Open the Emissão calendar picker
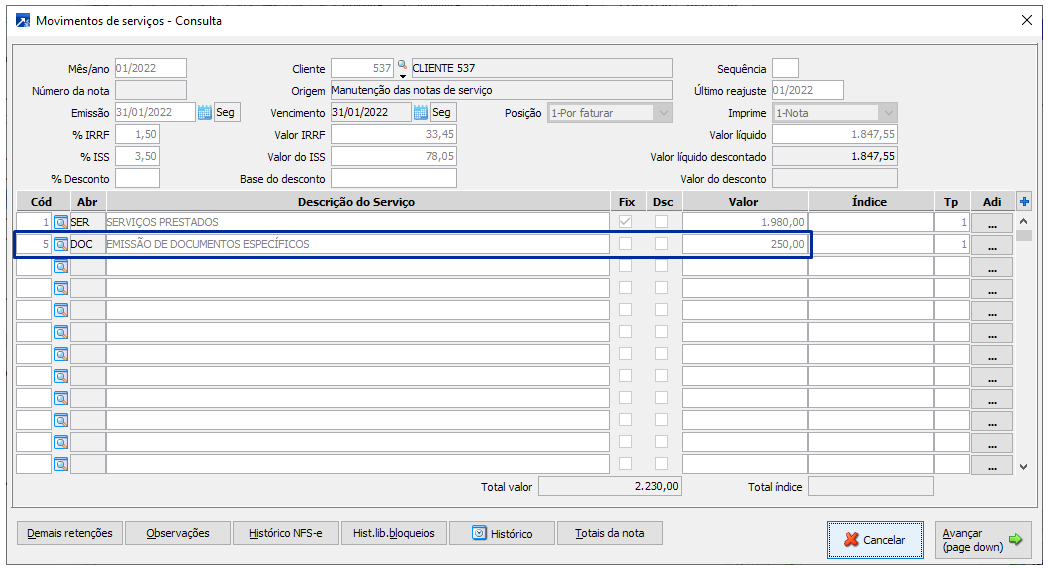The image size is (1048, 568). 205,112
